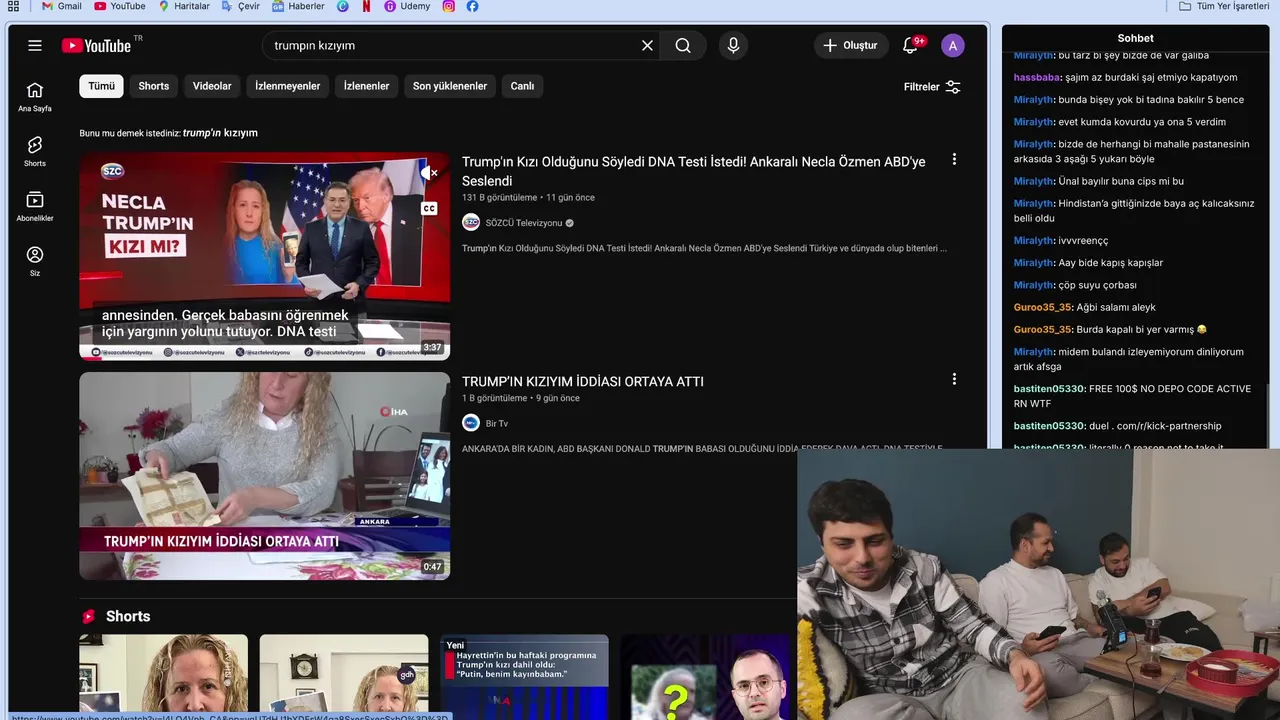Open Abonelikler in the sidebar
1280x720 pixels.
click(35, 206)
